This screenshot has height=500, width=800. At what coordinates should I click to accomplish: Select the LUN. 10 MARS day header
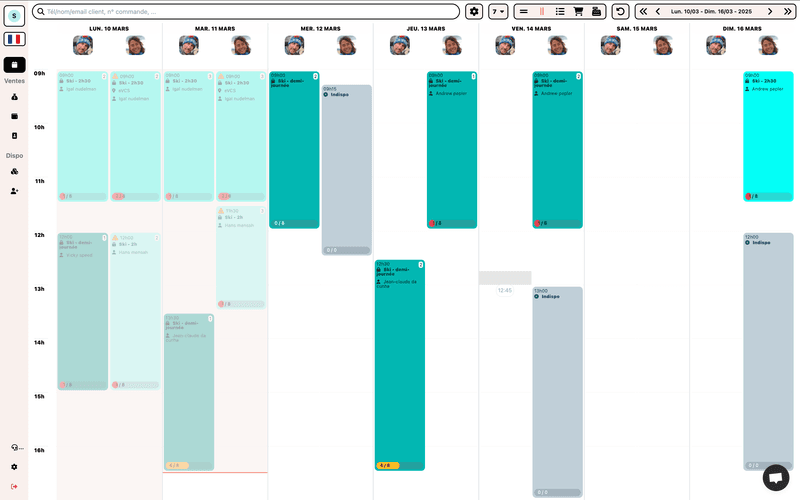(x=109, y=29)
